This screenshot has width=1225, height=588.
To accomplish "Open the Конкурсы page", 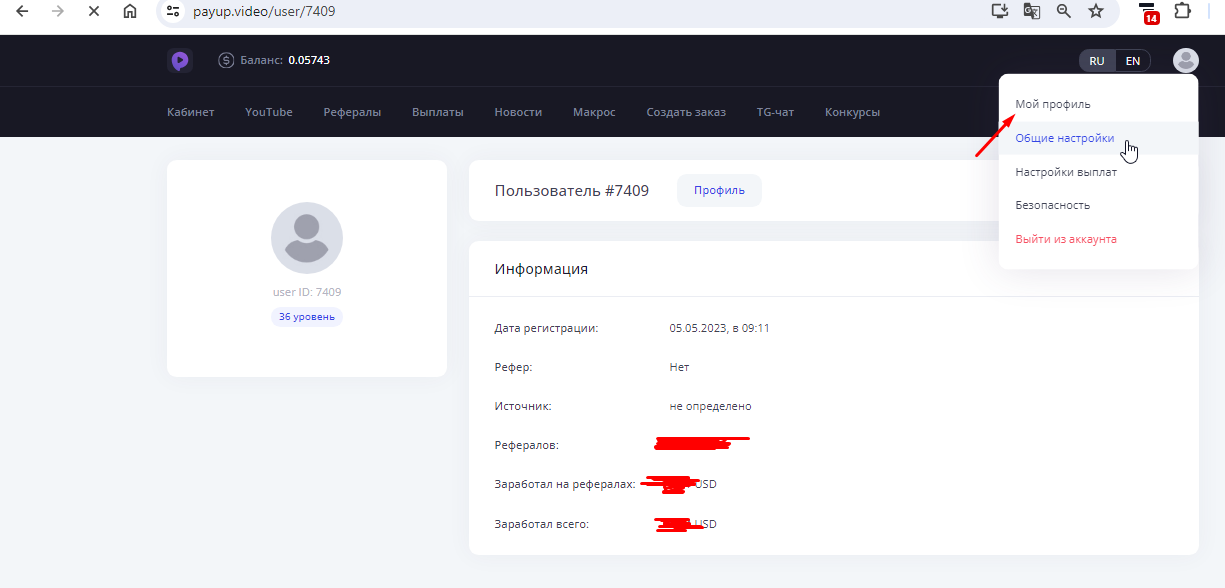I will pos(852,112).
